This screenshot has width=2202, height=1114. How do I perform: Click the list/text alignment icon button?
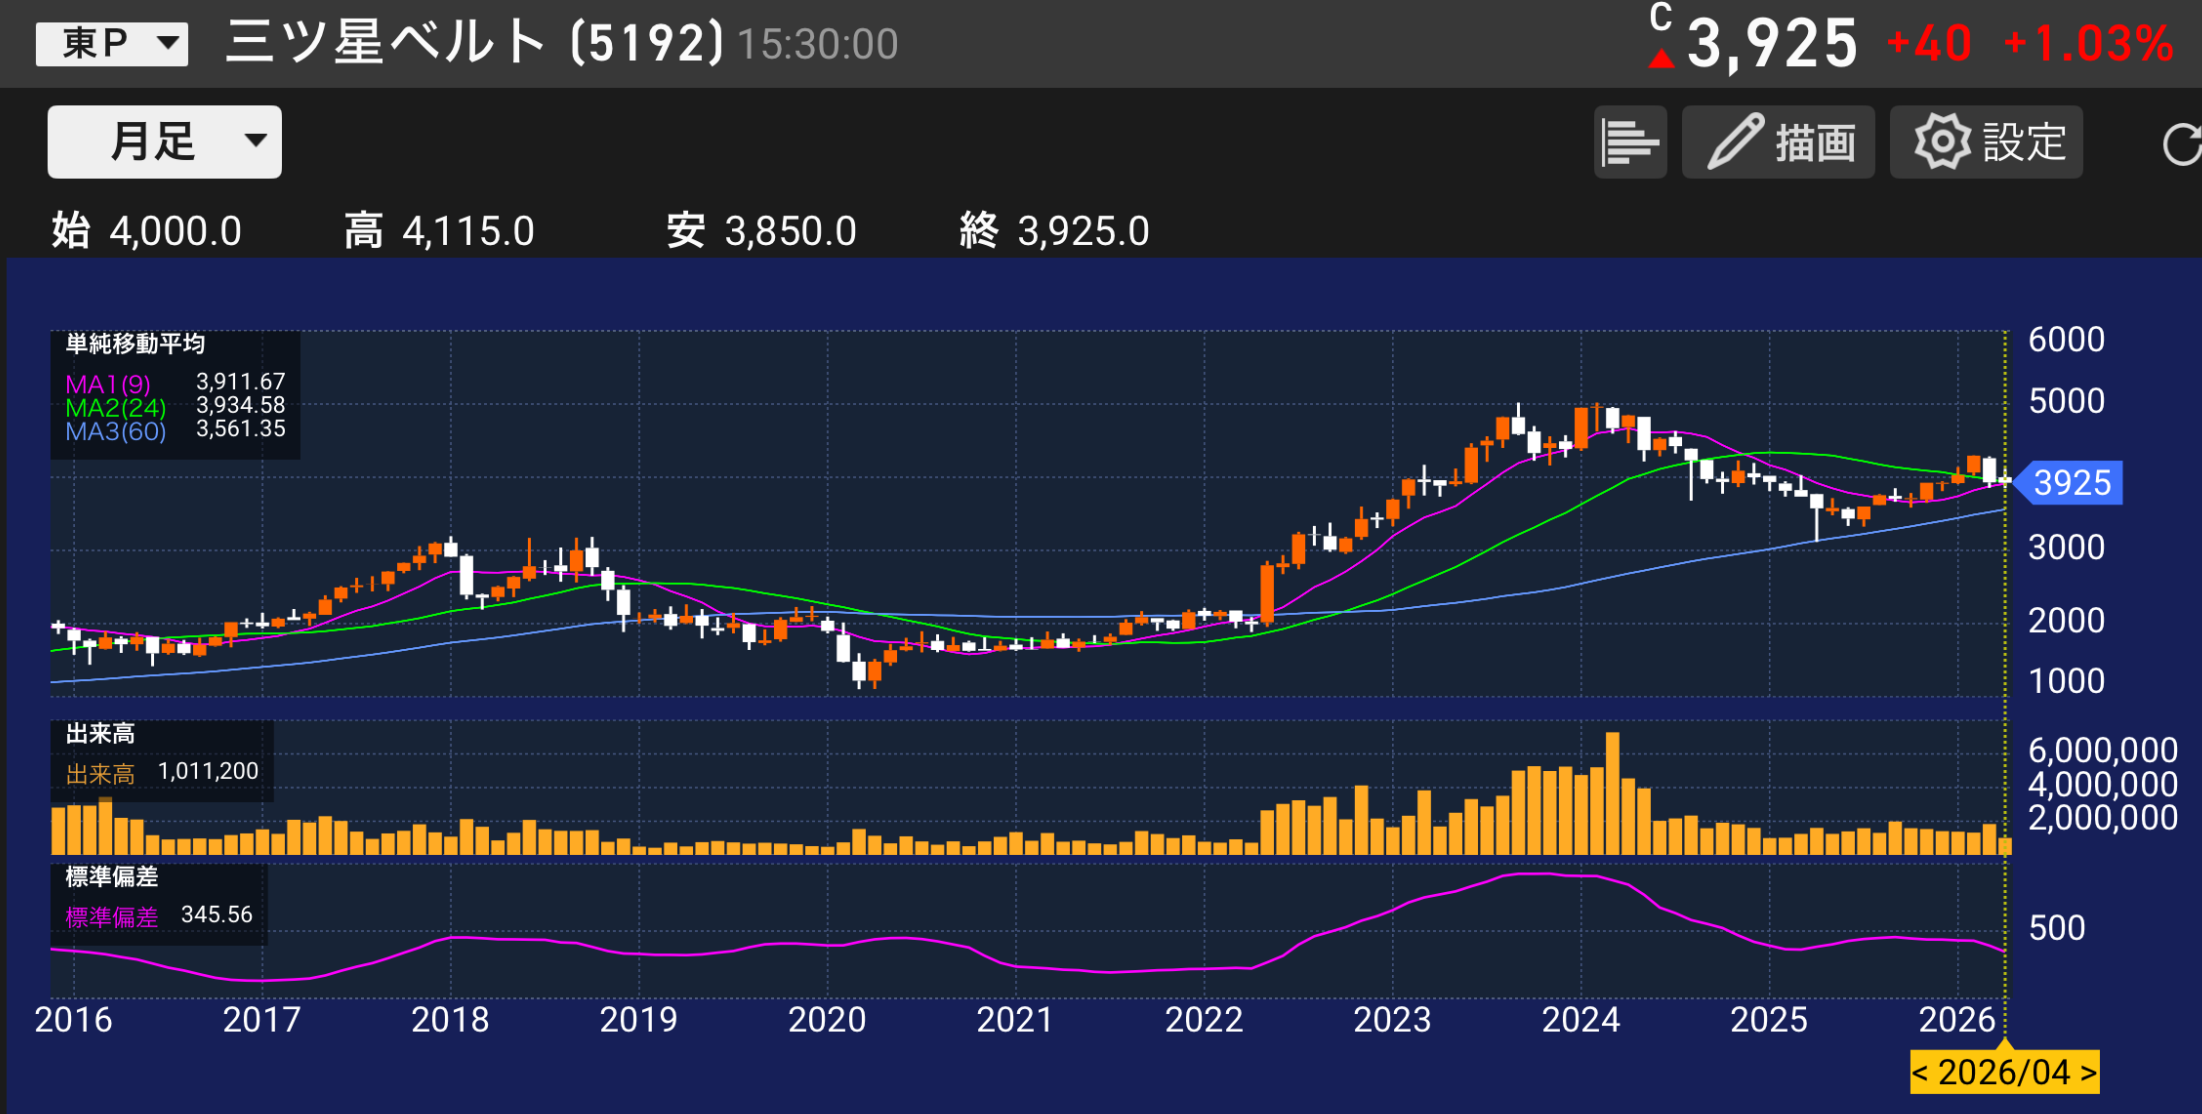tap(1630, 142)
